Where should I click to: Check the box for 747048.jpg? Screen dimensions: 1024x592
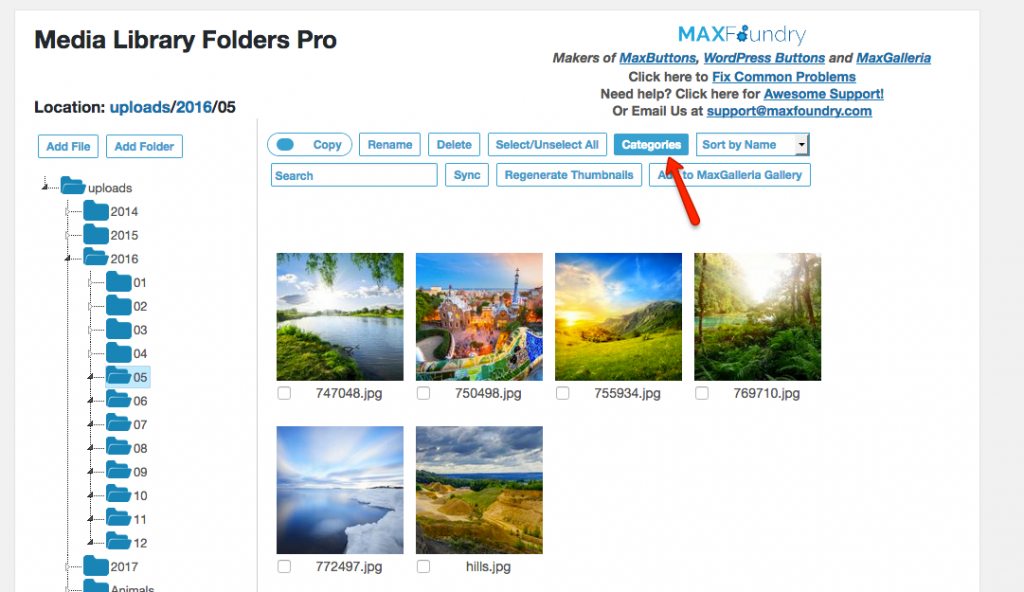click(284, 393)
